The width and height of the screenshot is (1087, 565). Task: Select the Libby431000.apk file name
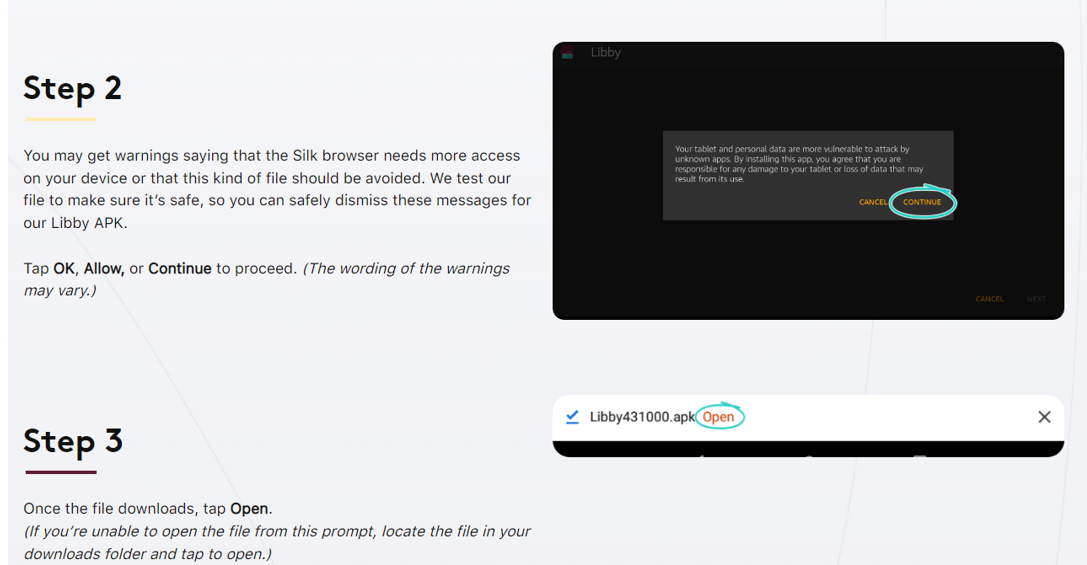[x=641, y=417]
